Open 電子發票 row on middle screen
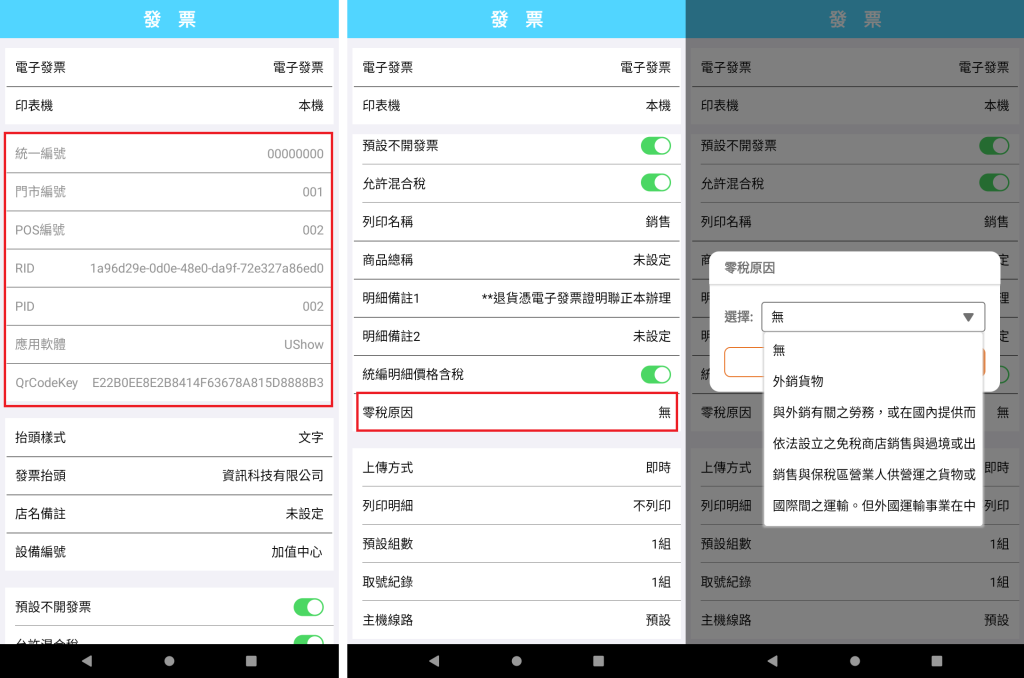This screenshot has height=678, width=1024. point(517,67)
